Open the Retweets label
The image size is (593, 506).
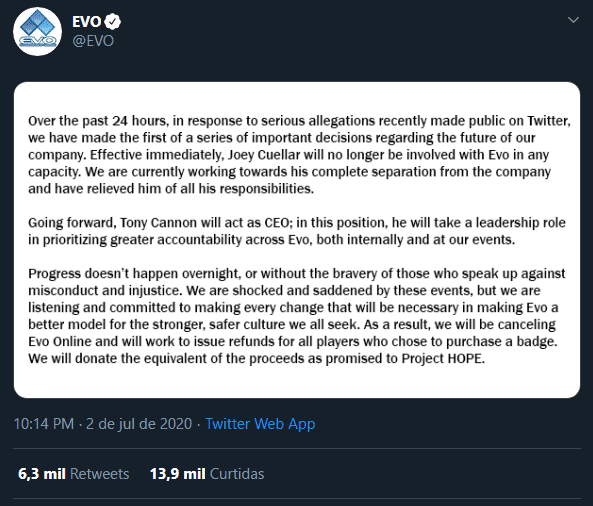[x=99, y=474]
